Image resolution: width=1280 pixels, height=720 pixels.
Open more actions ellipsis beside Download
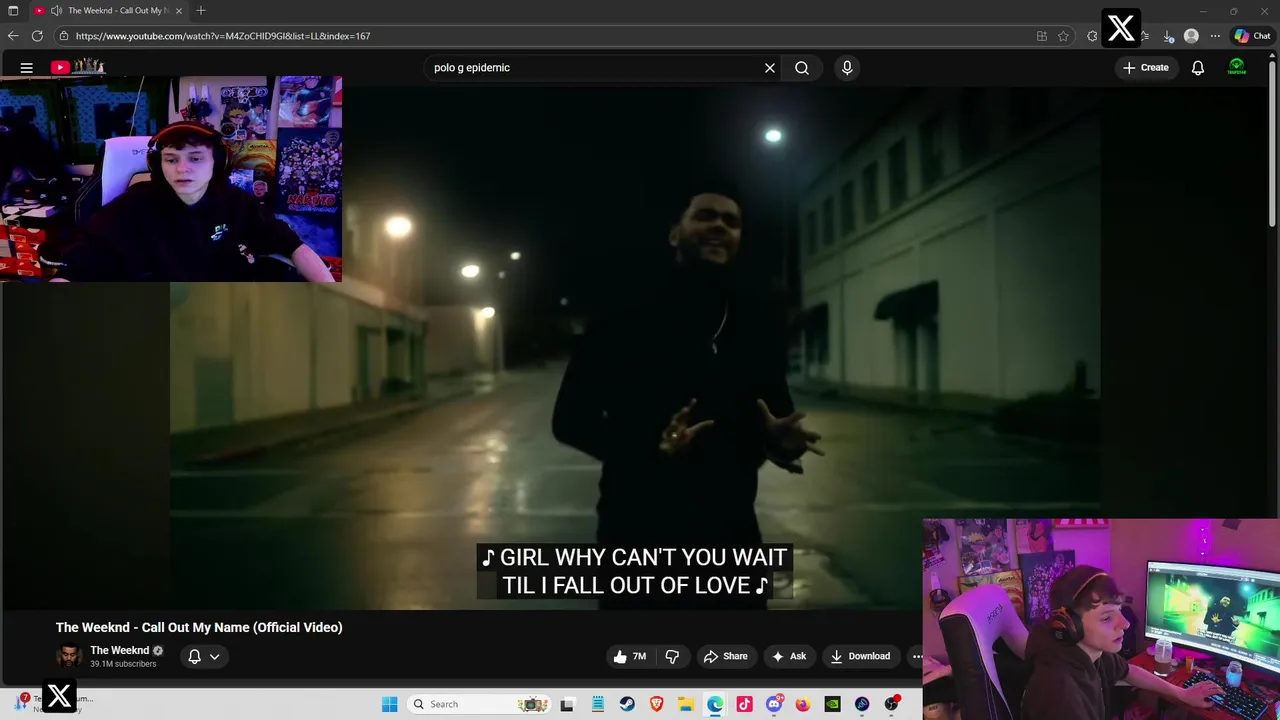click(916, 656)
